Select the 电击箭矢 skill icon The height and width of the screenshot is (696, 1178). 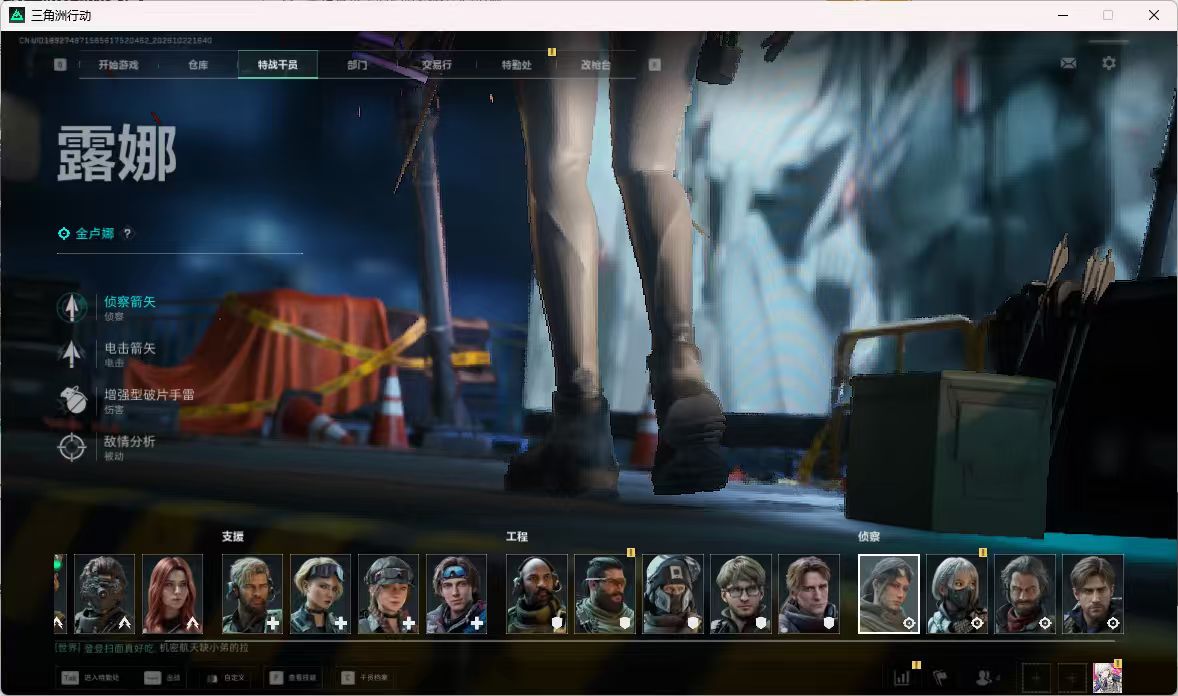(x=71, y=353)
